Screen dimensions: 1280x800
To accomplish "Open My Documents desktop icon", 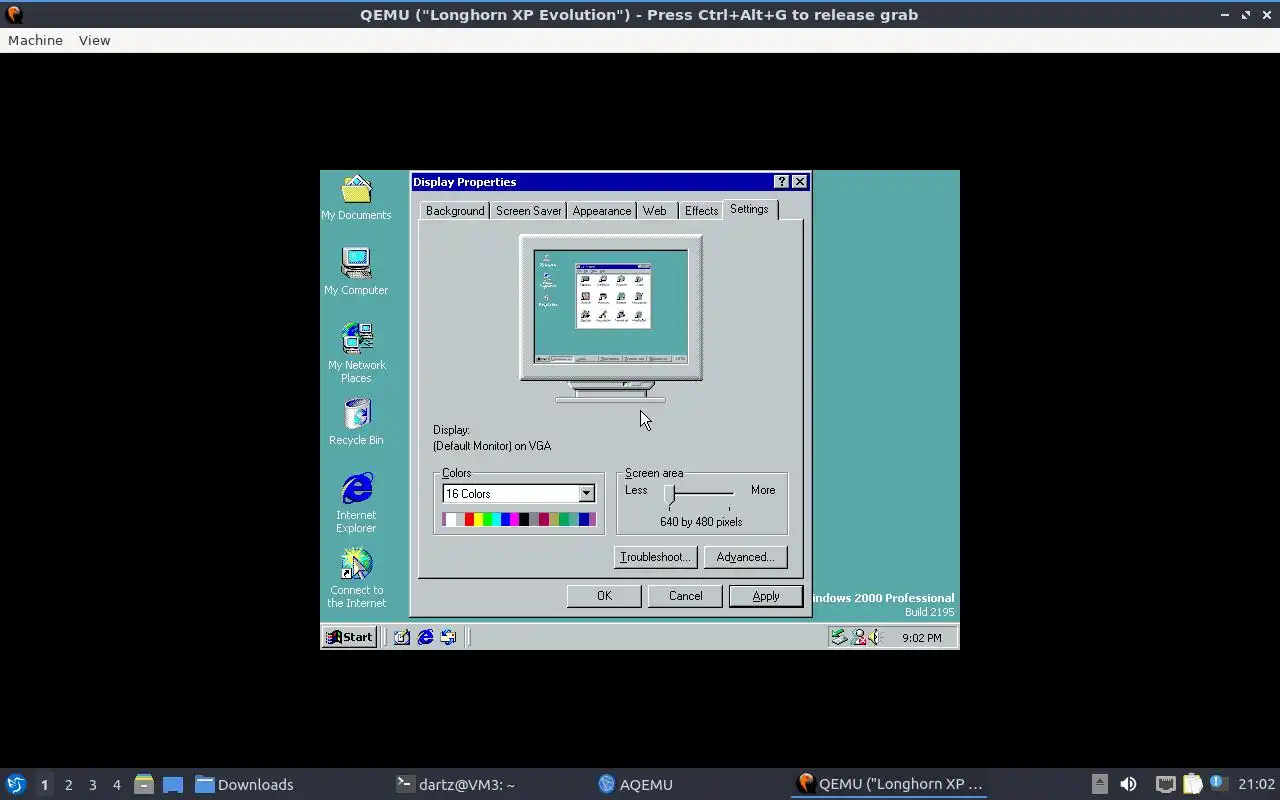I will click(x=356, y=198).
